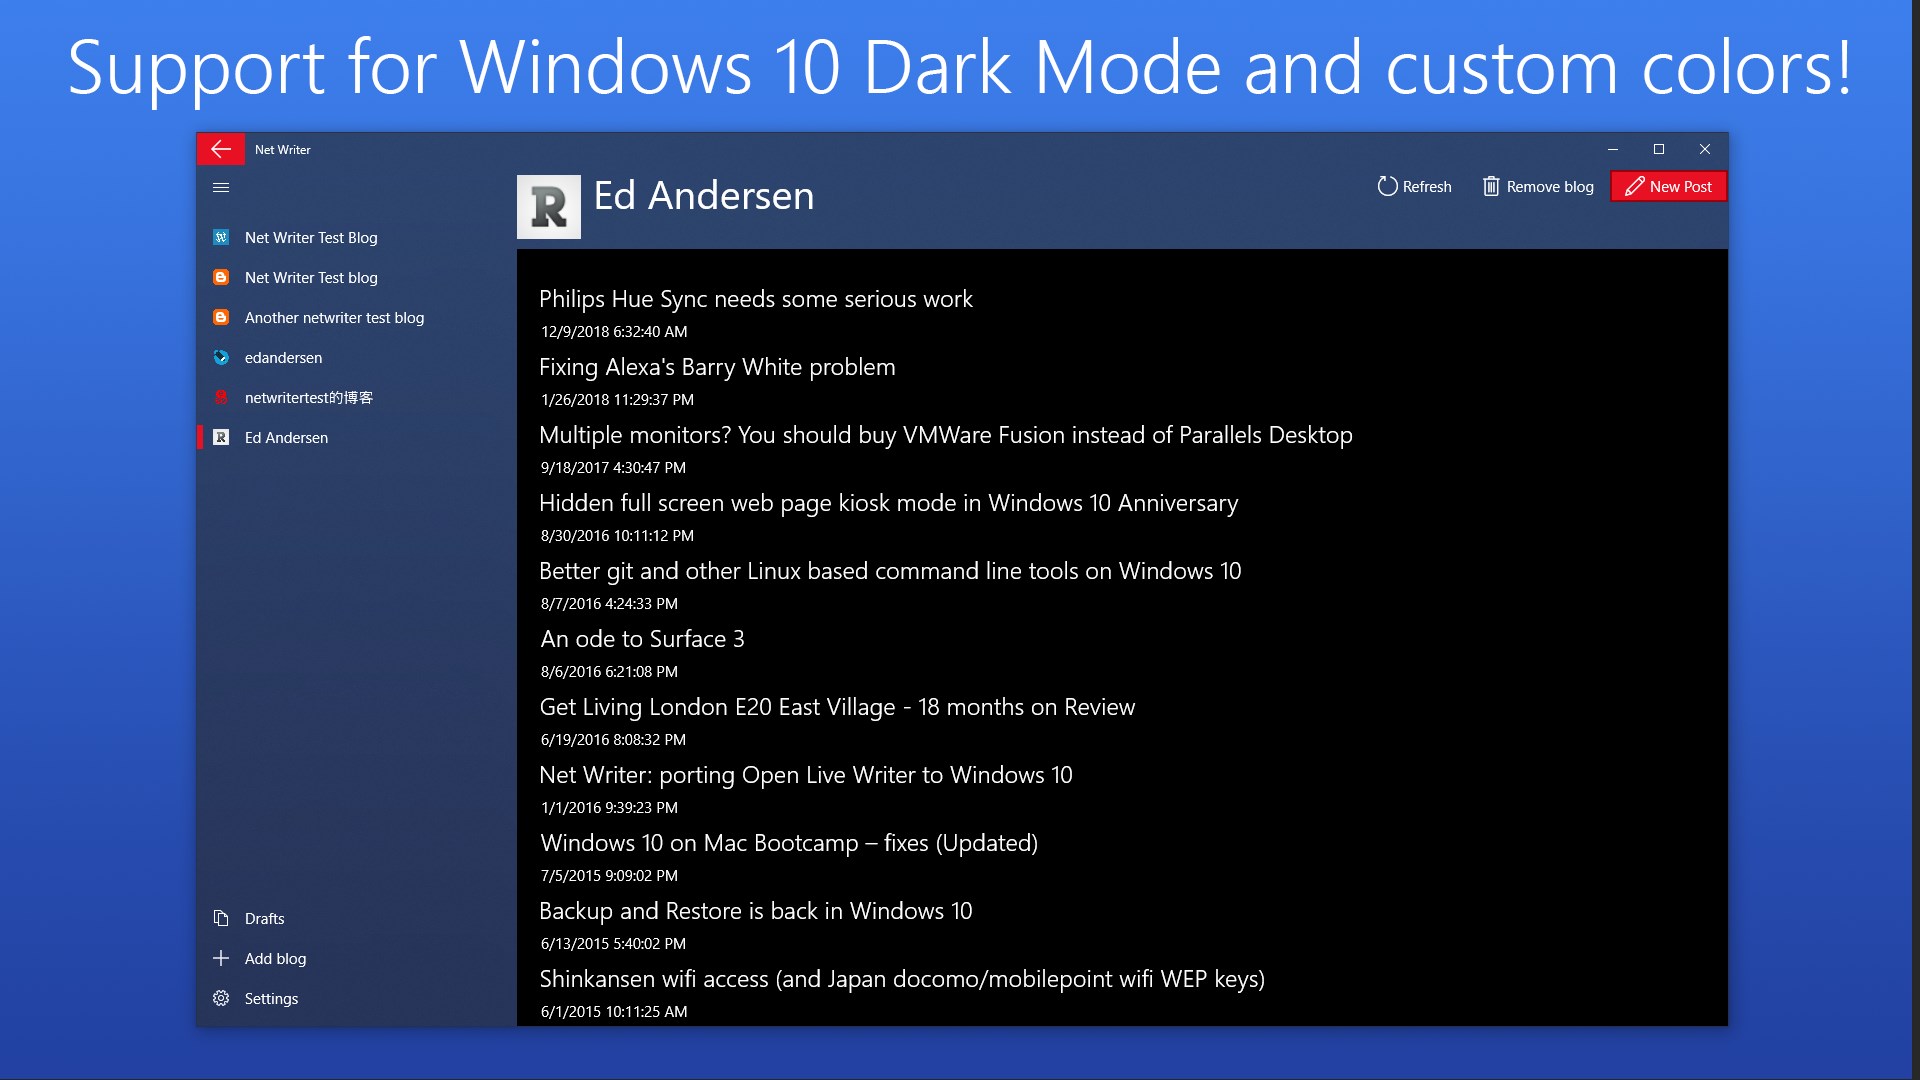The height and width of the screenshot is (1080, 1920).
Task: Open the Shinkansen wifi access post
Action: tap(901, 979)
